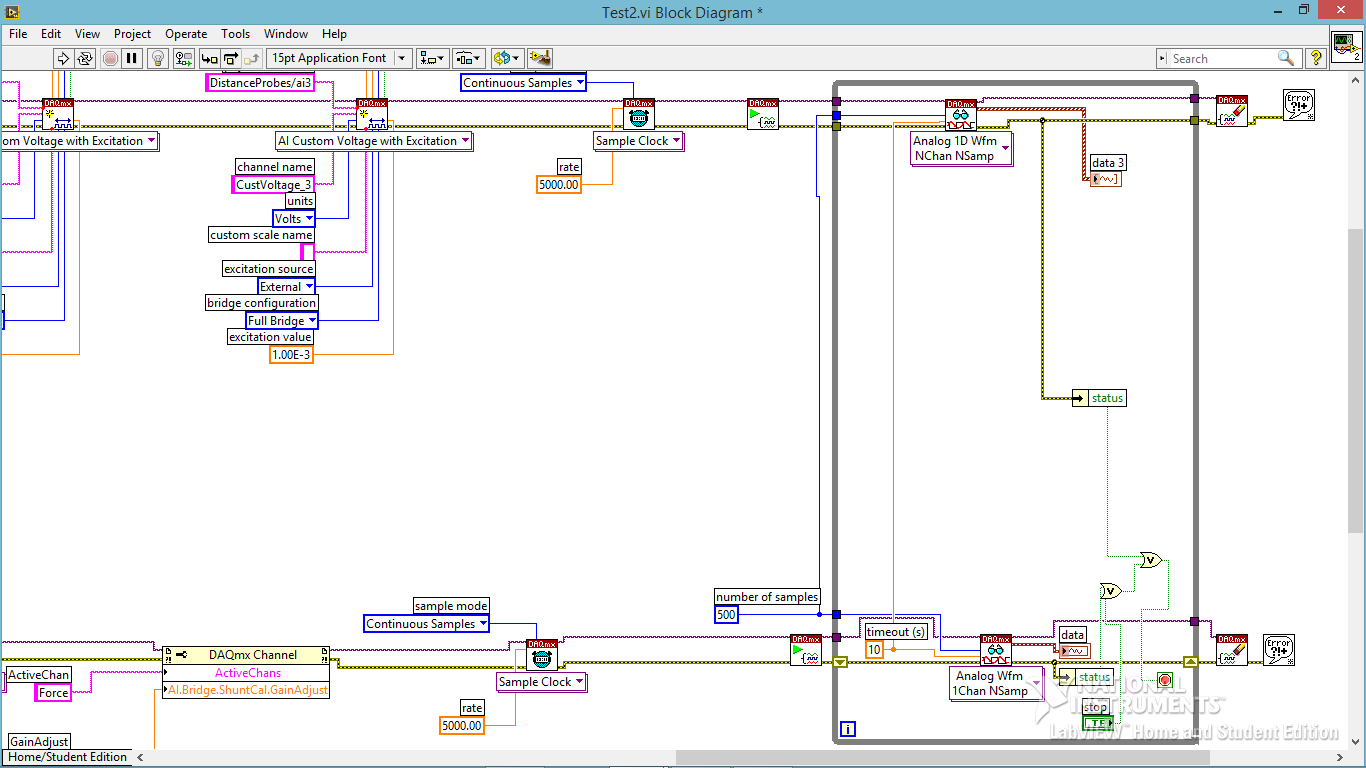Open the Operate menu

pos(186,33)
